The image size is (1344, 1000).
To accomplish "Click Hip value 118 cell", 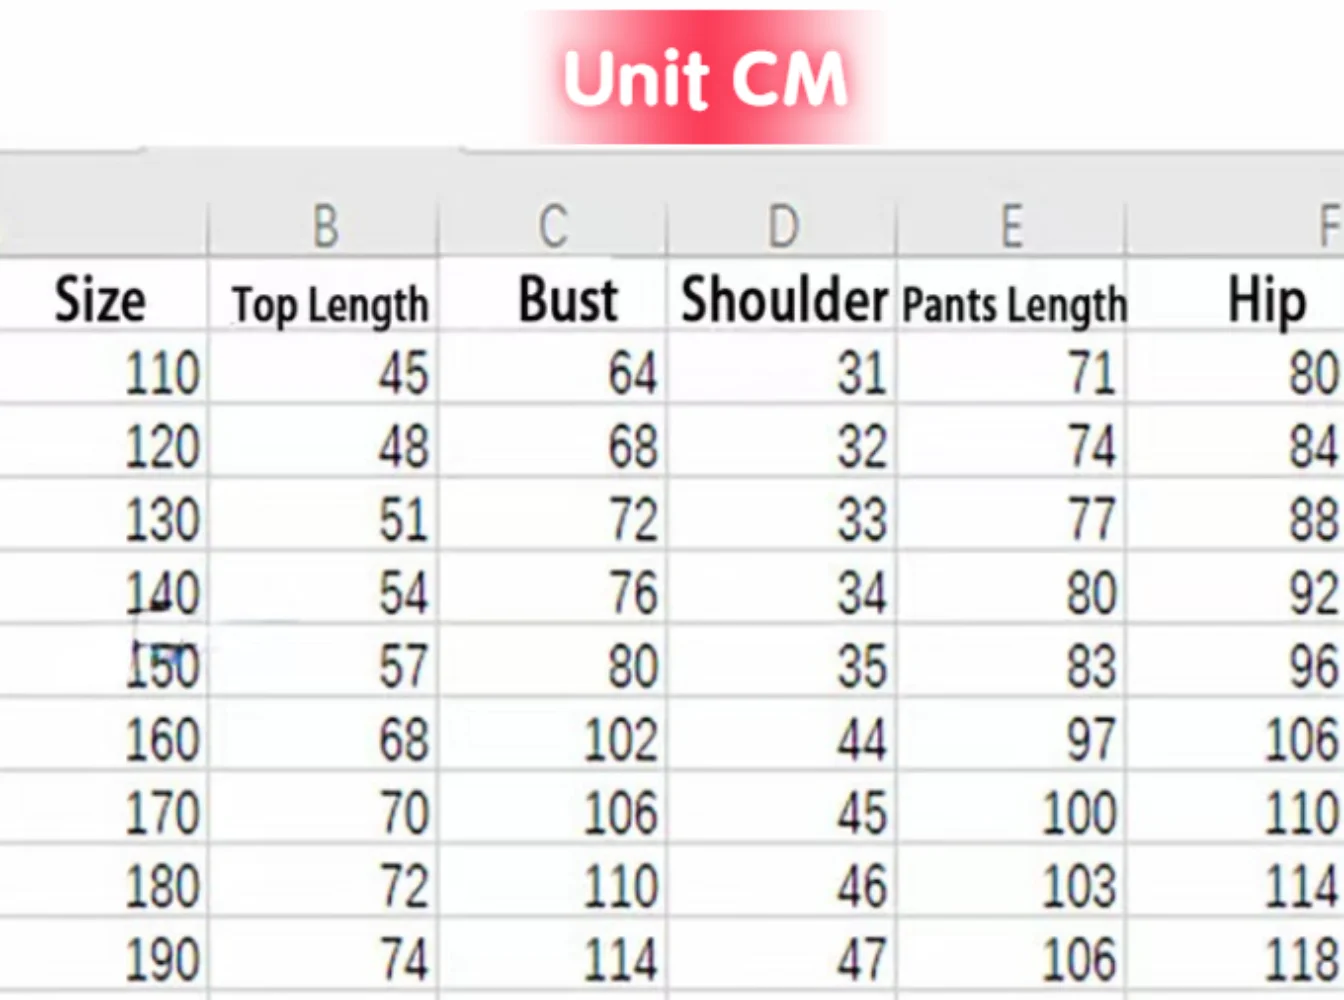I will (x=1300, y=960).
